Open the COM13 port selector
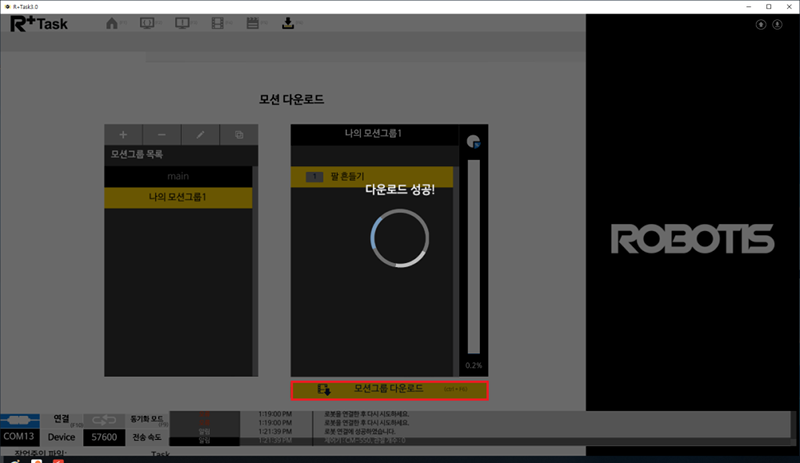The width and height of the screenshot is (800, 463). click(18, 437)
